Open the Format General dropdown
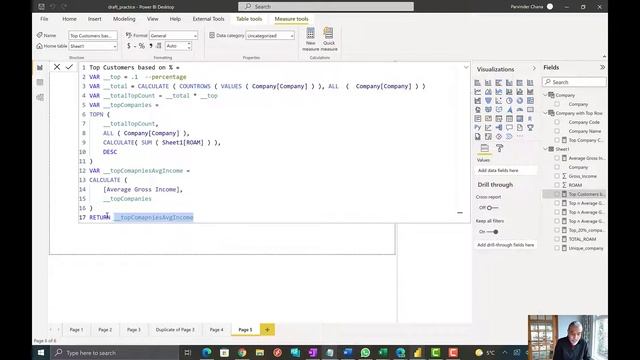 coord(173,36)
